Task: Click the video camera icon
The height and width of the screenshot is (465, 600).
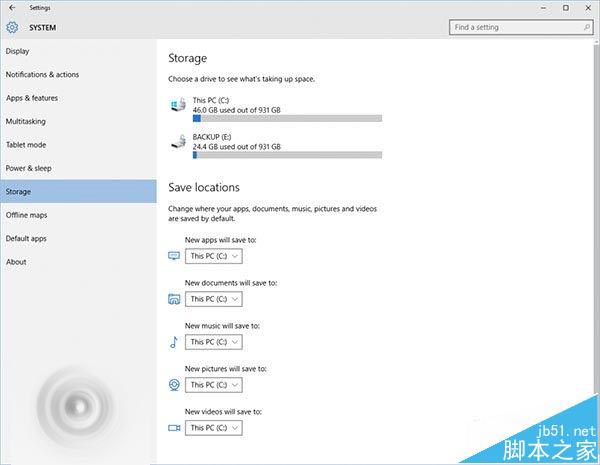Action: (174, 427)
